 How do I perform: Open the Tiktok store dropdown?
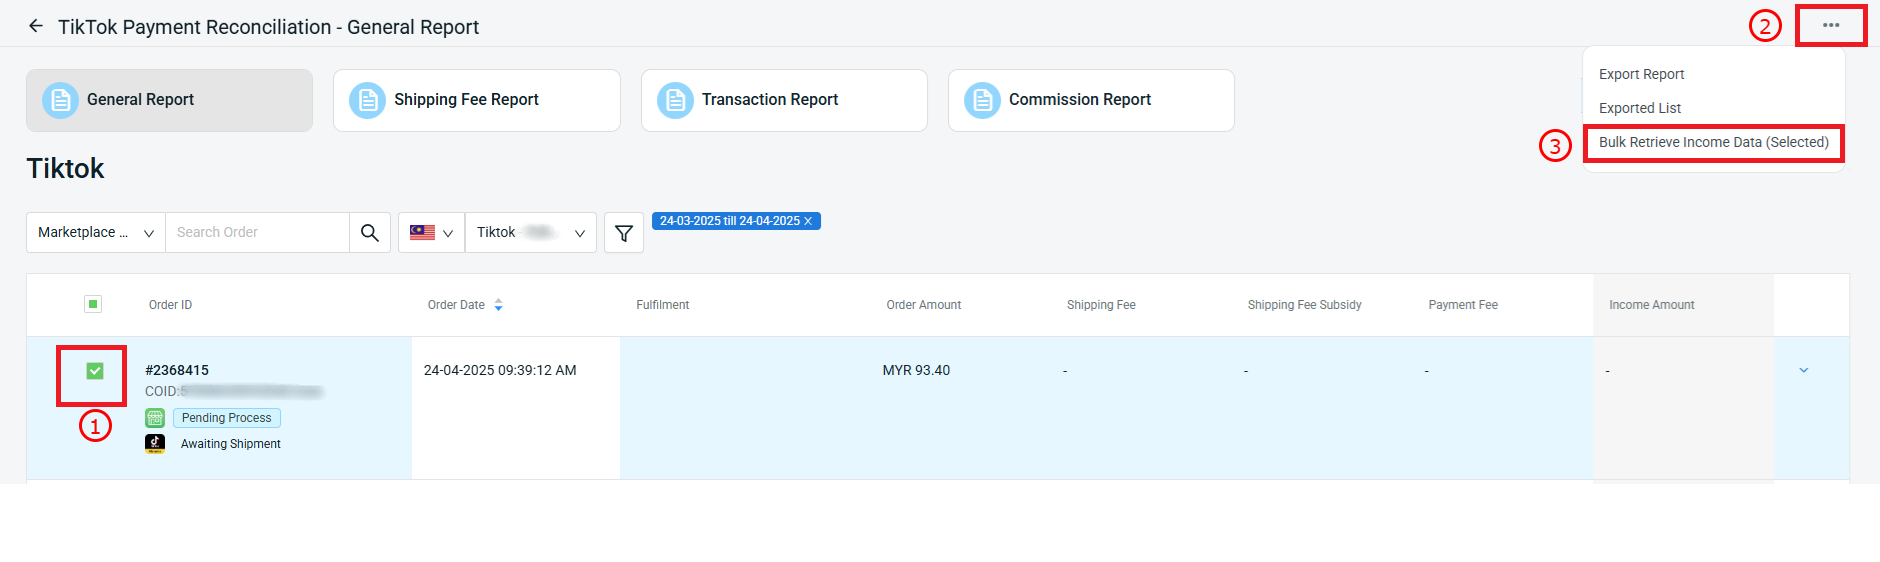(531, 232)
